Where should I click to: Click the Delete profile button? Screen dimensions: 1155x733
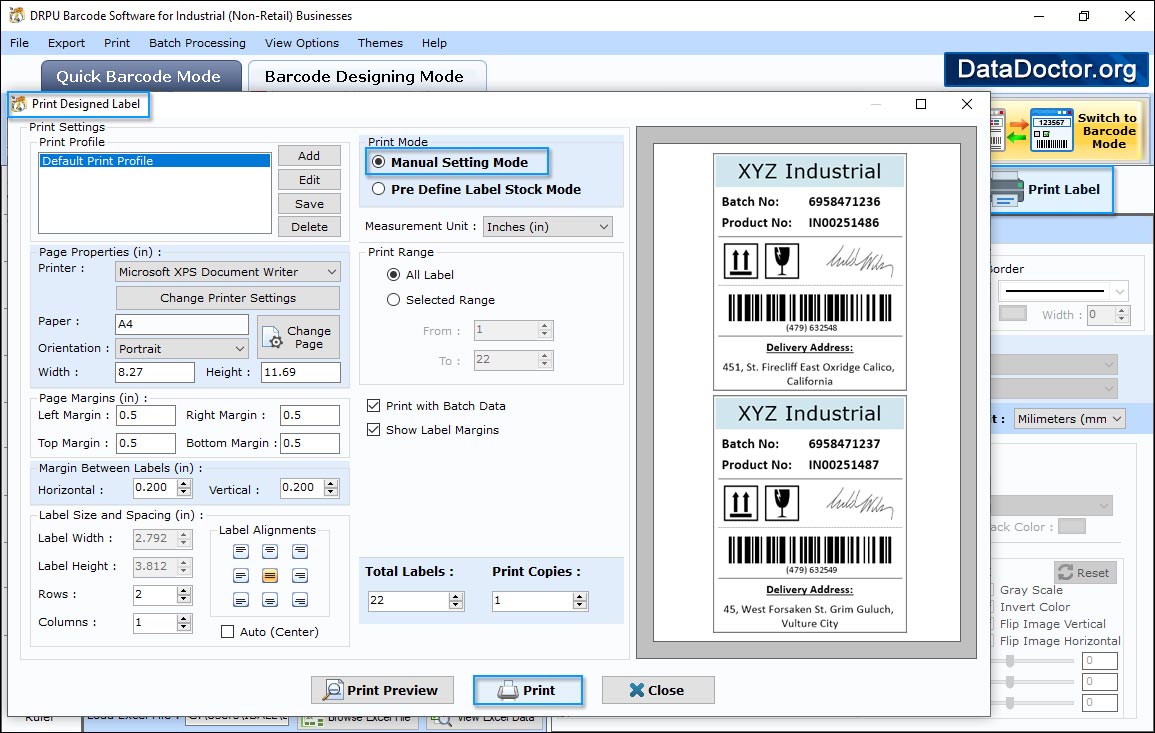309,227
